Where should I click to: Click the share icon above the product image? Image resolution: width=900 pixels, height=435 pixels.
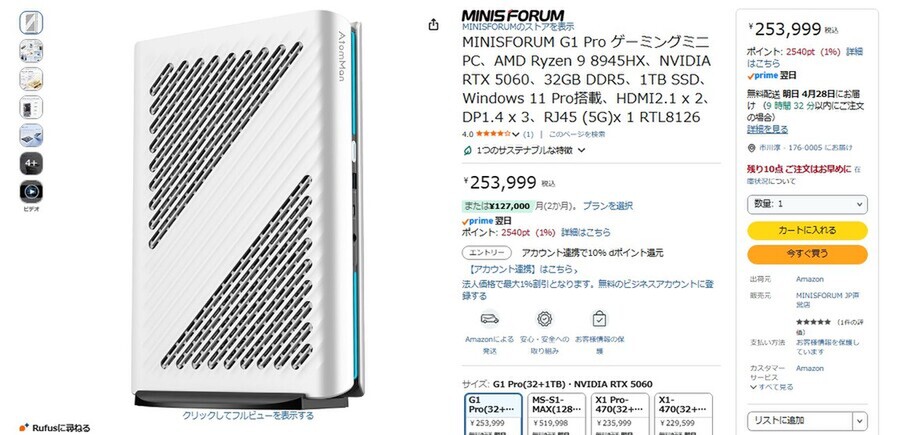click(x=433, y=24)
